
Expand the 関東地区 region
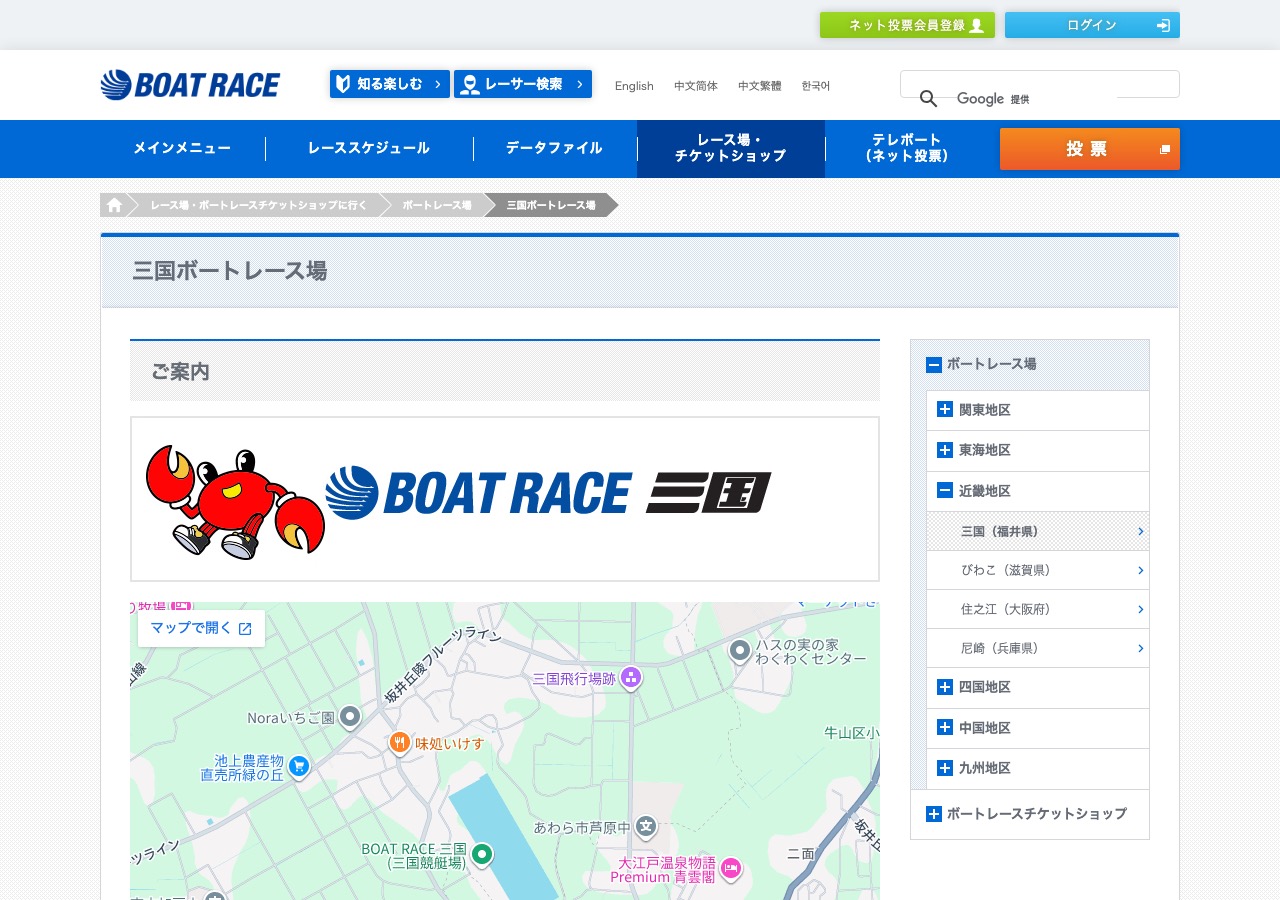pos(944,409)
